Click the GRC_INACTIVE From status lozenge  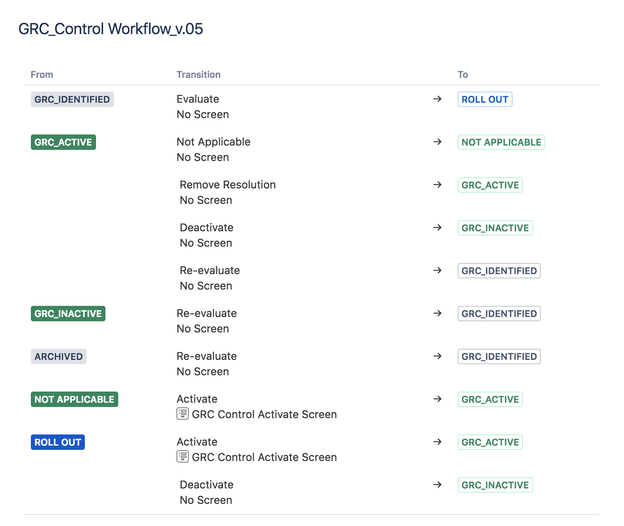pyautogui.click(x=68, y=314)
